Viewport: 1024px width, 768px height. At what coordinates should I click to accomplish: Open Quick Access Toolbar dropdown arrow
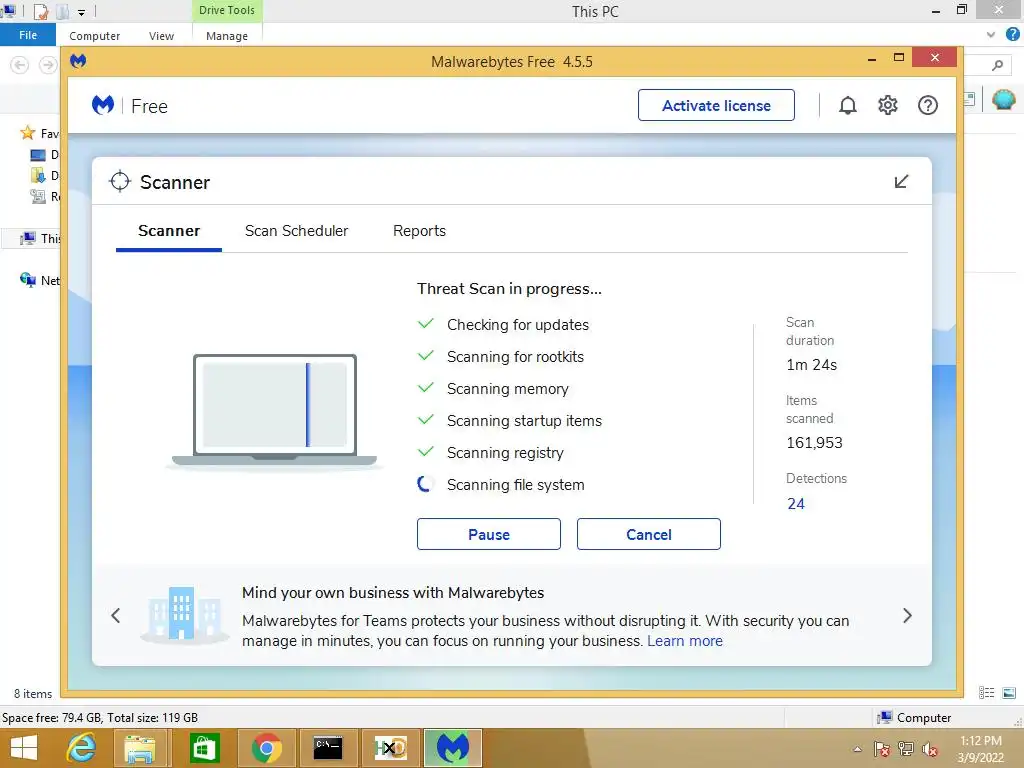[x=82, y=12]
